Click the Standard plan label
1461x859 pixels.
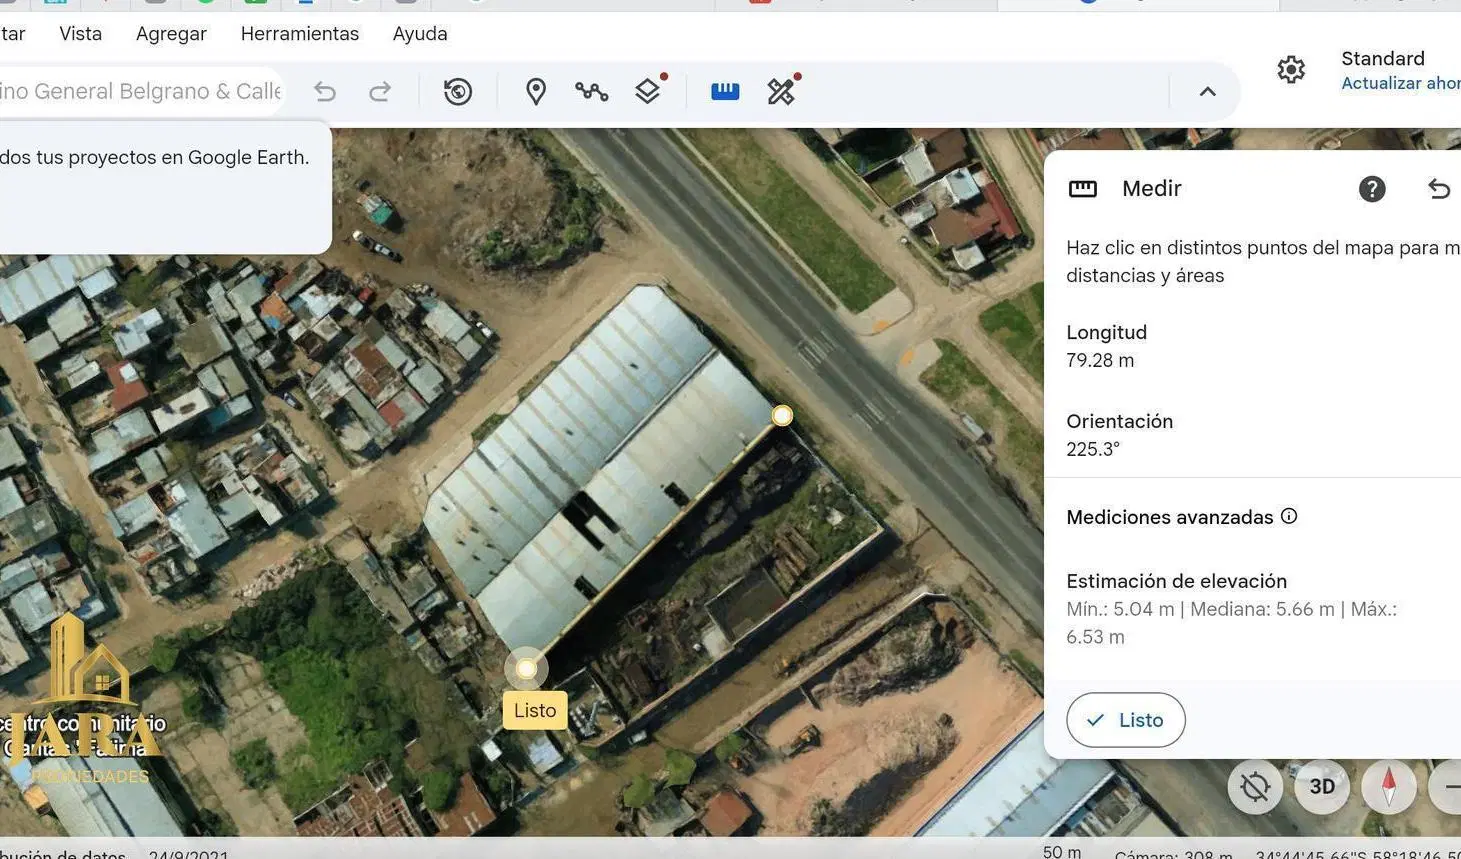(1383, 58)
